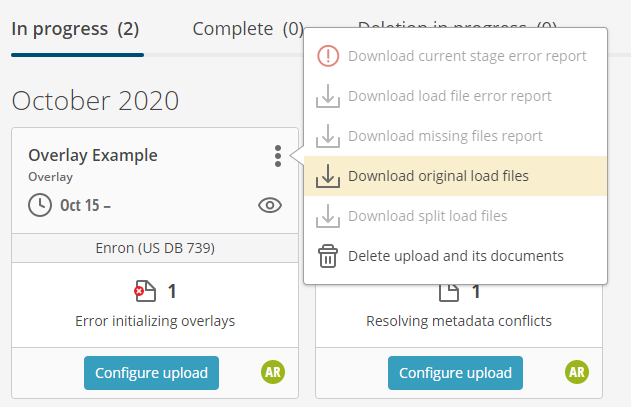Viewport: 631px width, 407px height.
Task: Click the error document icon above Error initializing overlays
Action: pos(145,291)
